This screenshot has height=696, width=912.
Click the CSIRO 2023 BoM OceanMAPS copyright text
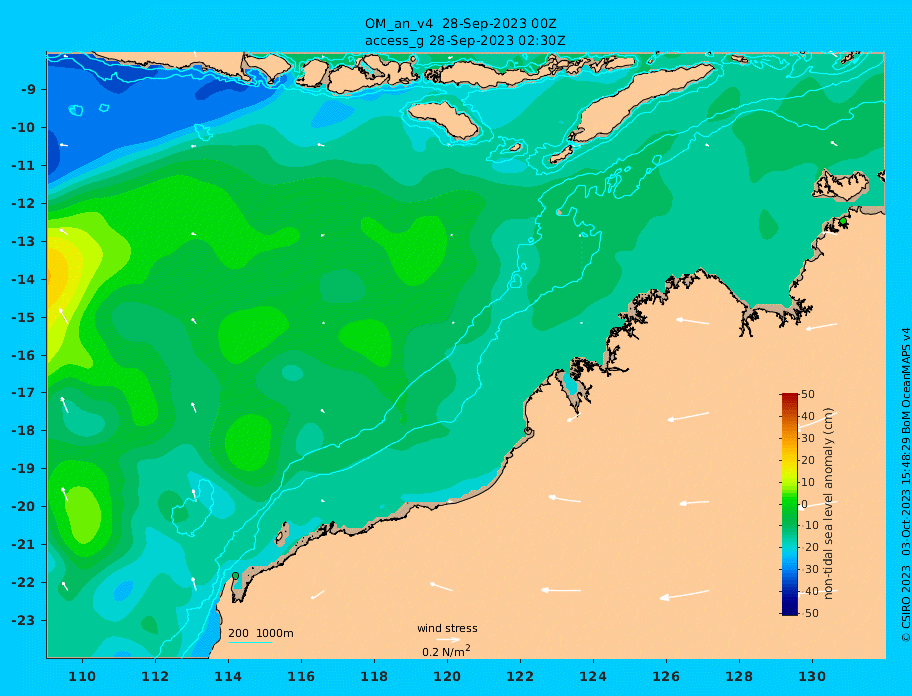[905, 486]
